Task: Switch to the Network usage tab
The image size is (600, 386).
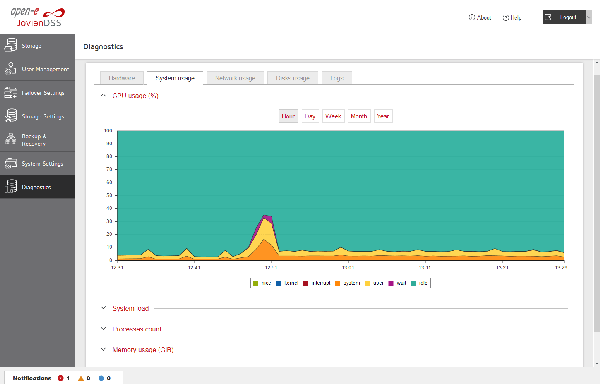Action: pyautogui.click(x=235, y=78)
